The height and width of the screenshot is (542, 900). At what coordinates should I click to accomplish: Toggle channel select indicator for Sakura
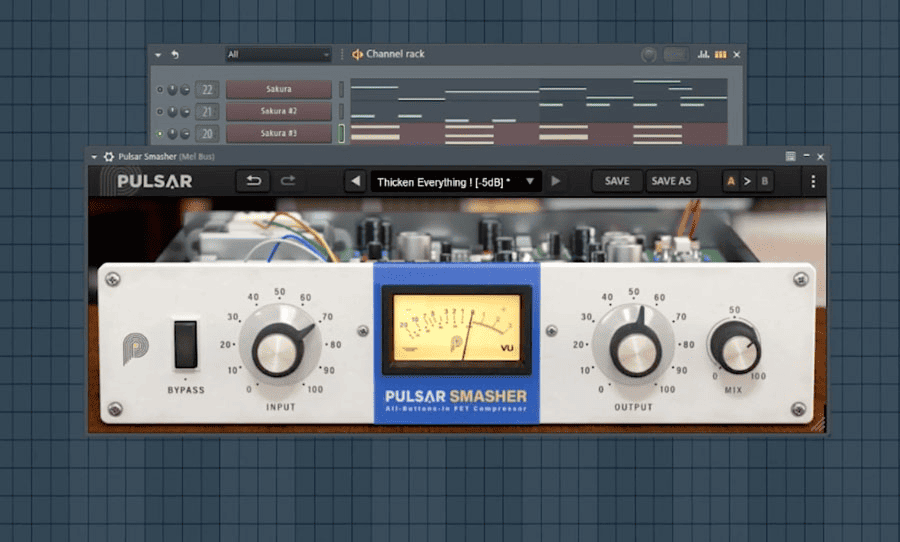click(341, 90)
